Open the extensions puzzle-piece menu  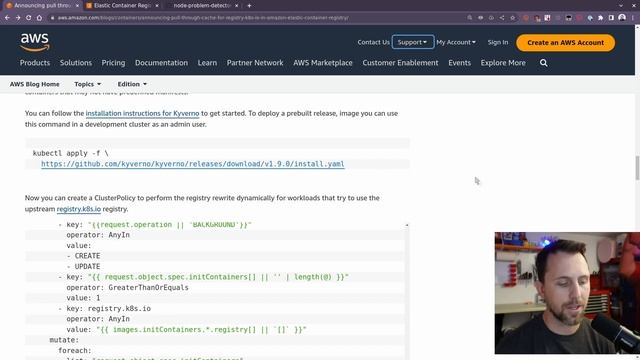600,18
